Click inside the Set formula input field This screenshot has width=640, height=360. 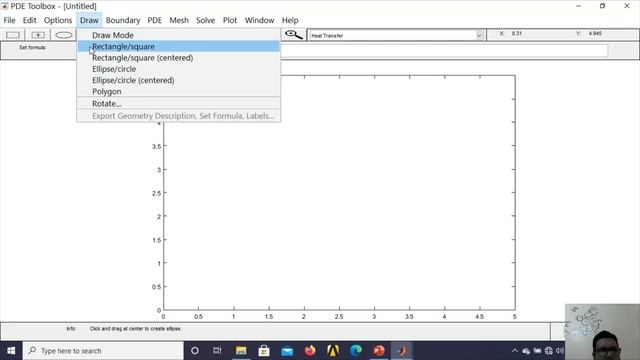coord(444,51)
